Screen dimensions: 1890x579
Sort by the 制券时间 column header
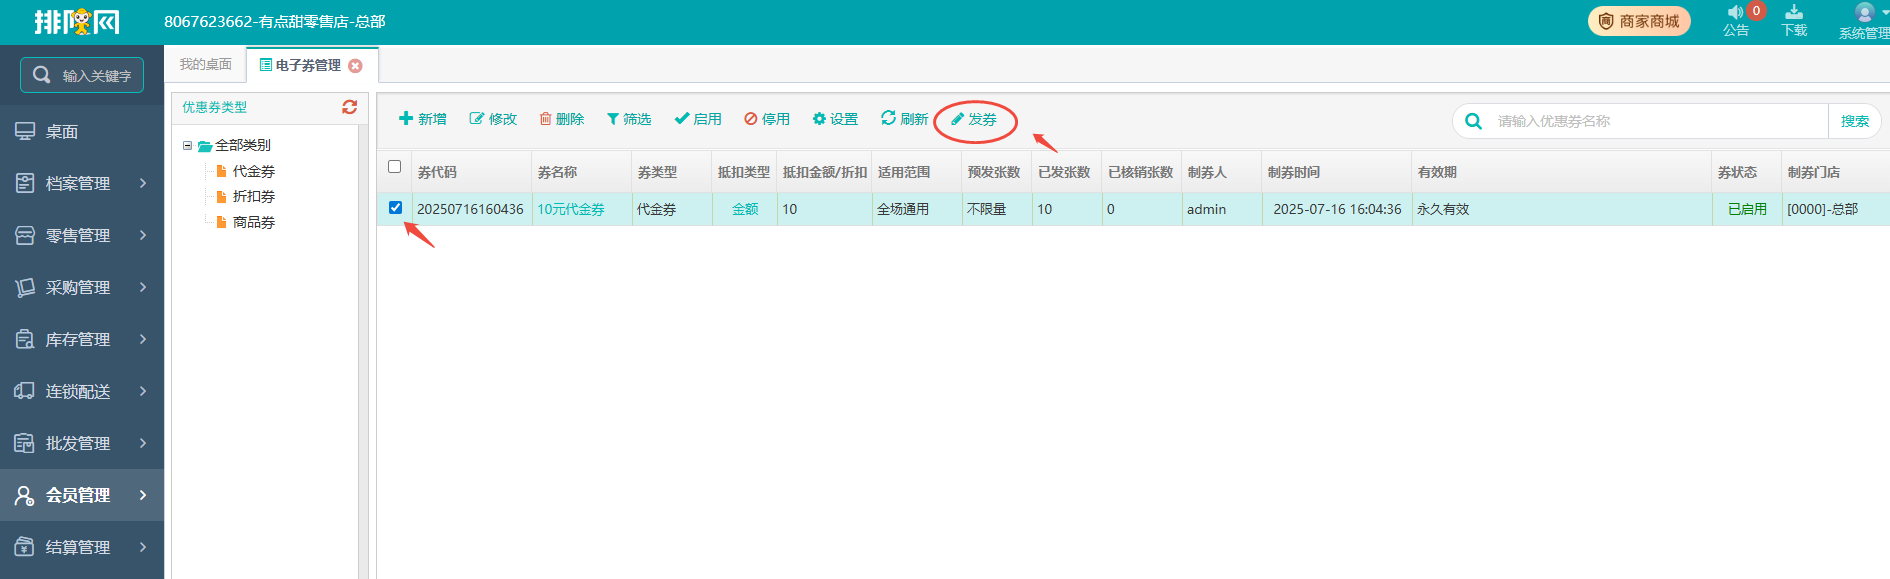[1336, 172]
